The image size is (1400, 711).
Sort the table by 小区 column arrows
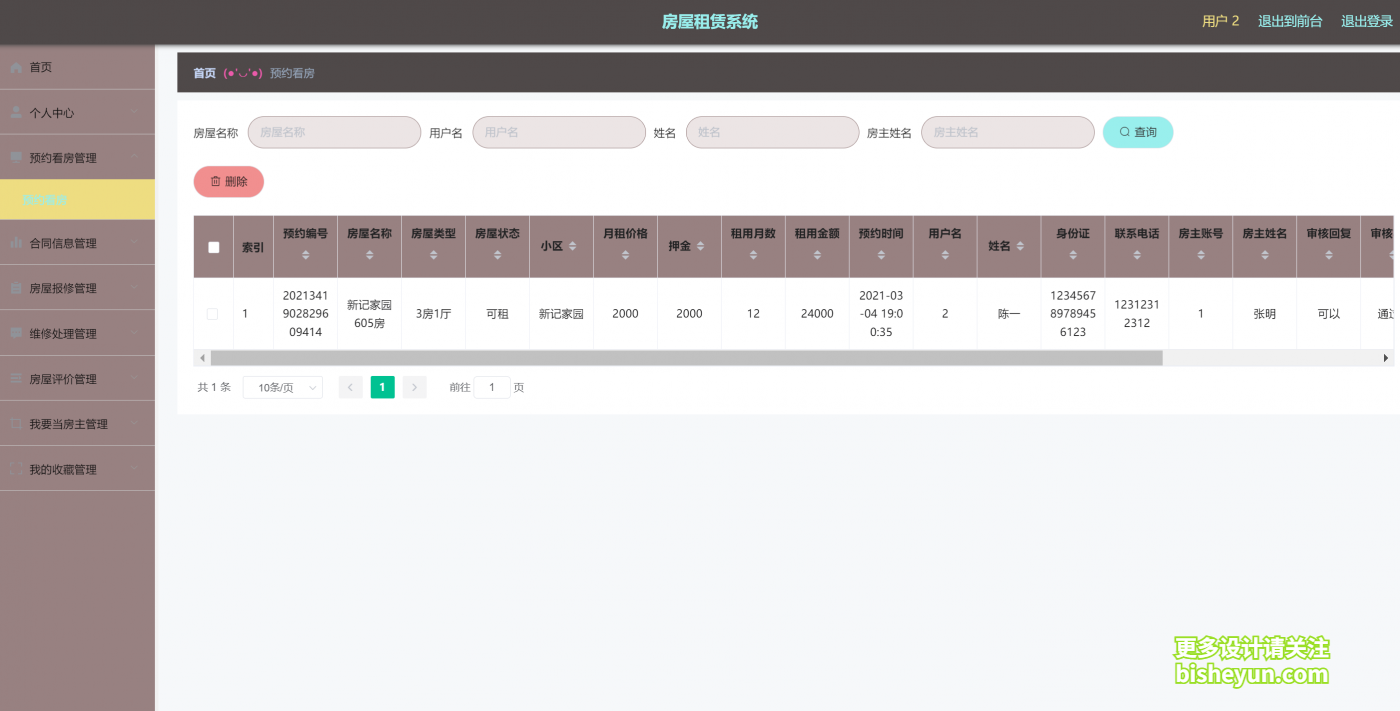pos(573,246)
